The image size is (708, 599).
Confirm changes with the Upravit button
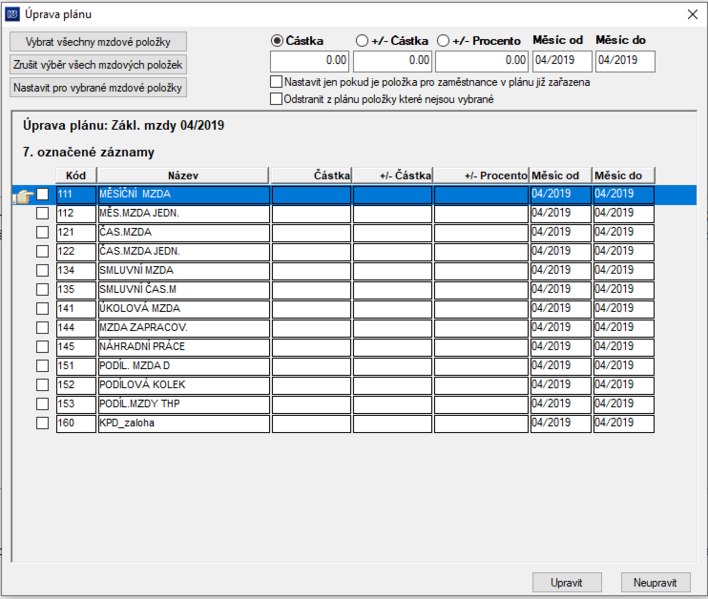click(x=567, y=582)
